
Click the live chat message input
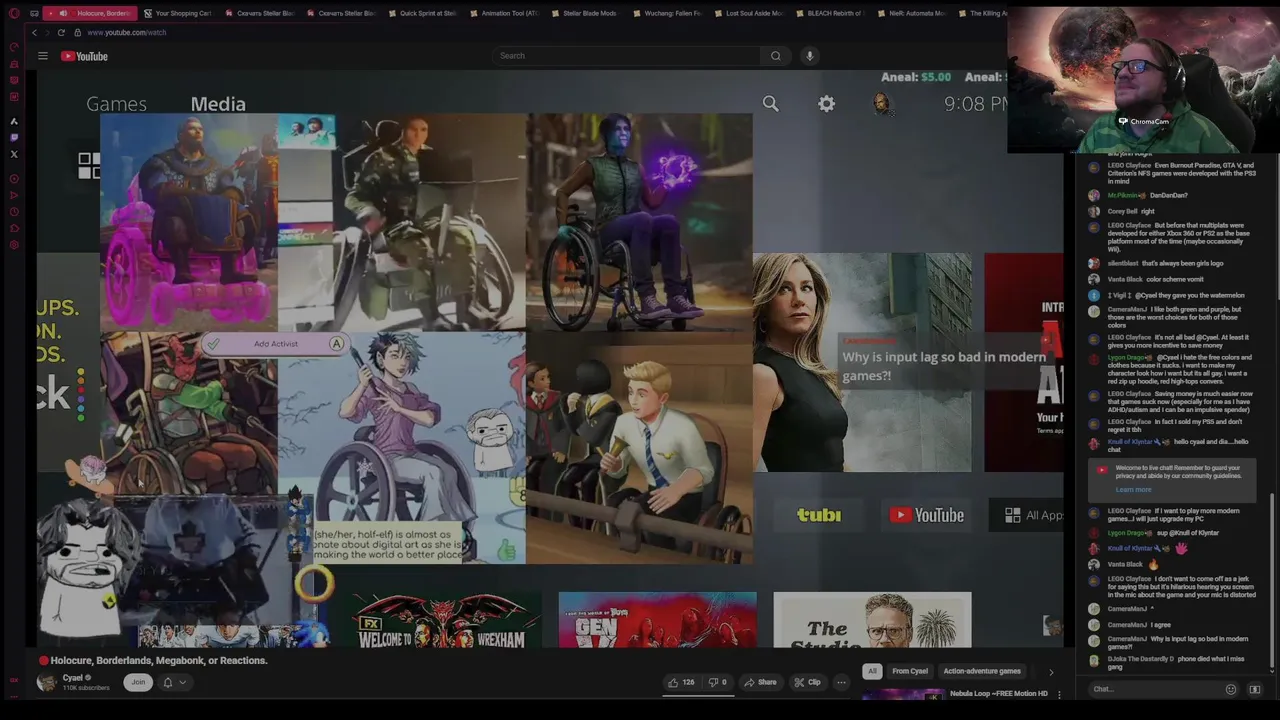click(1155, 689)
